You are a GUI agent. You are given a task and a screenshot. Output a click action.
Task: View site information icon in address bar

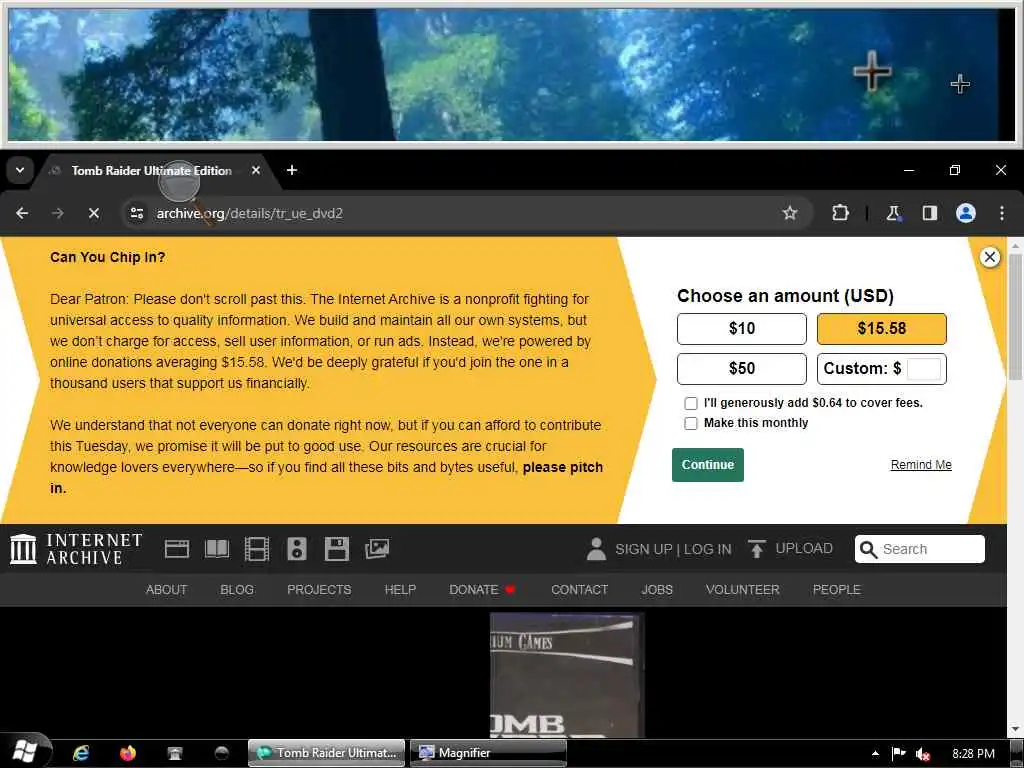pyautogui.click(x=137, y=213)
